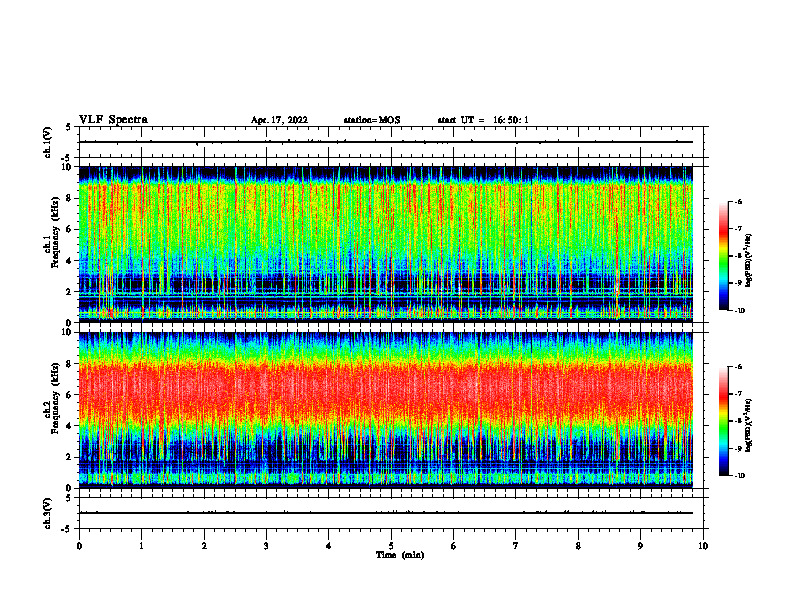
Task: Click the time axis tick label '7'
Action: click(x=516, y=546)
